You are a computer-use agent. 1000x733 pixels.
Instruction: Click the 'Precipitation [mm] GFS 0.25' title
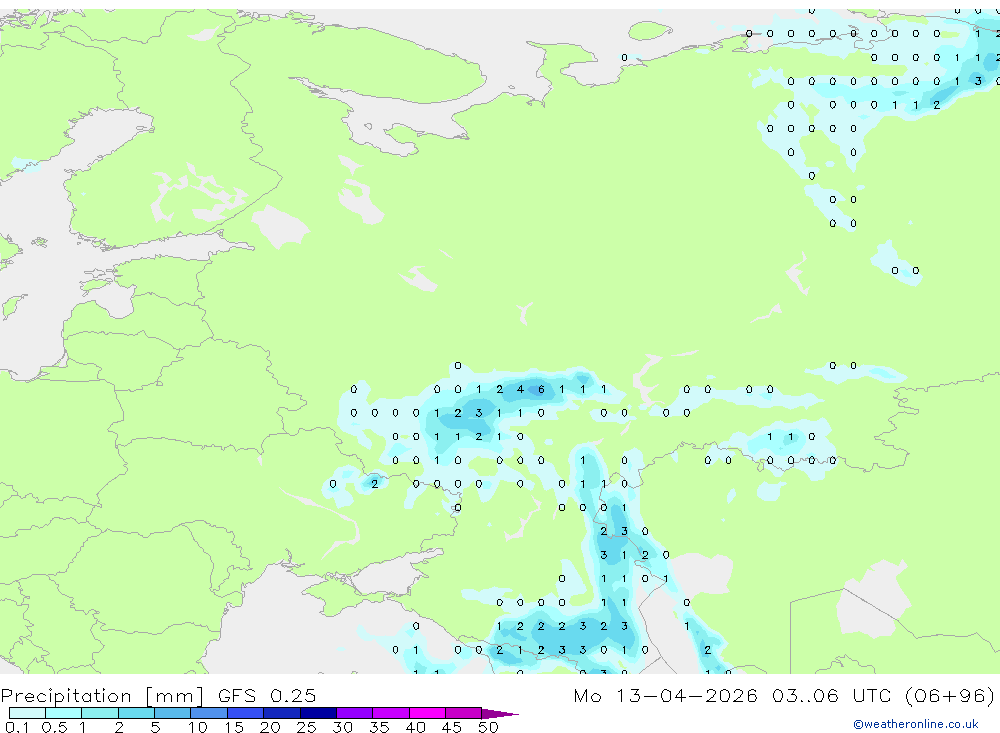pyautogui.click(x=158, y=695)
